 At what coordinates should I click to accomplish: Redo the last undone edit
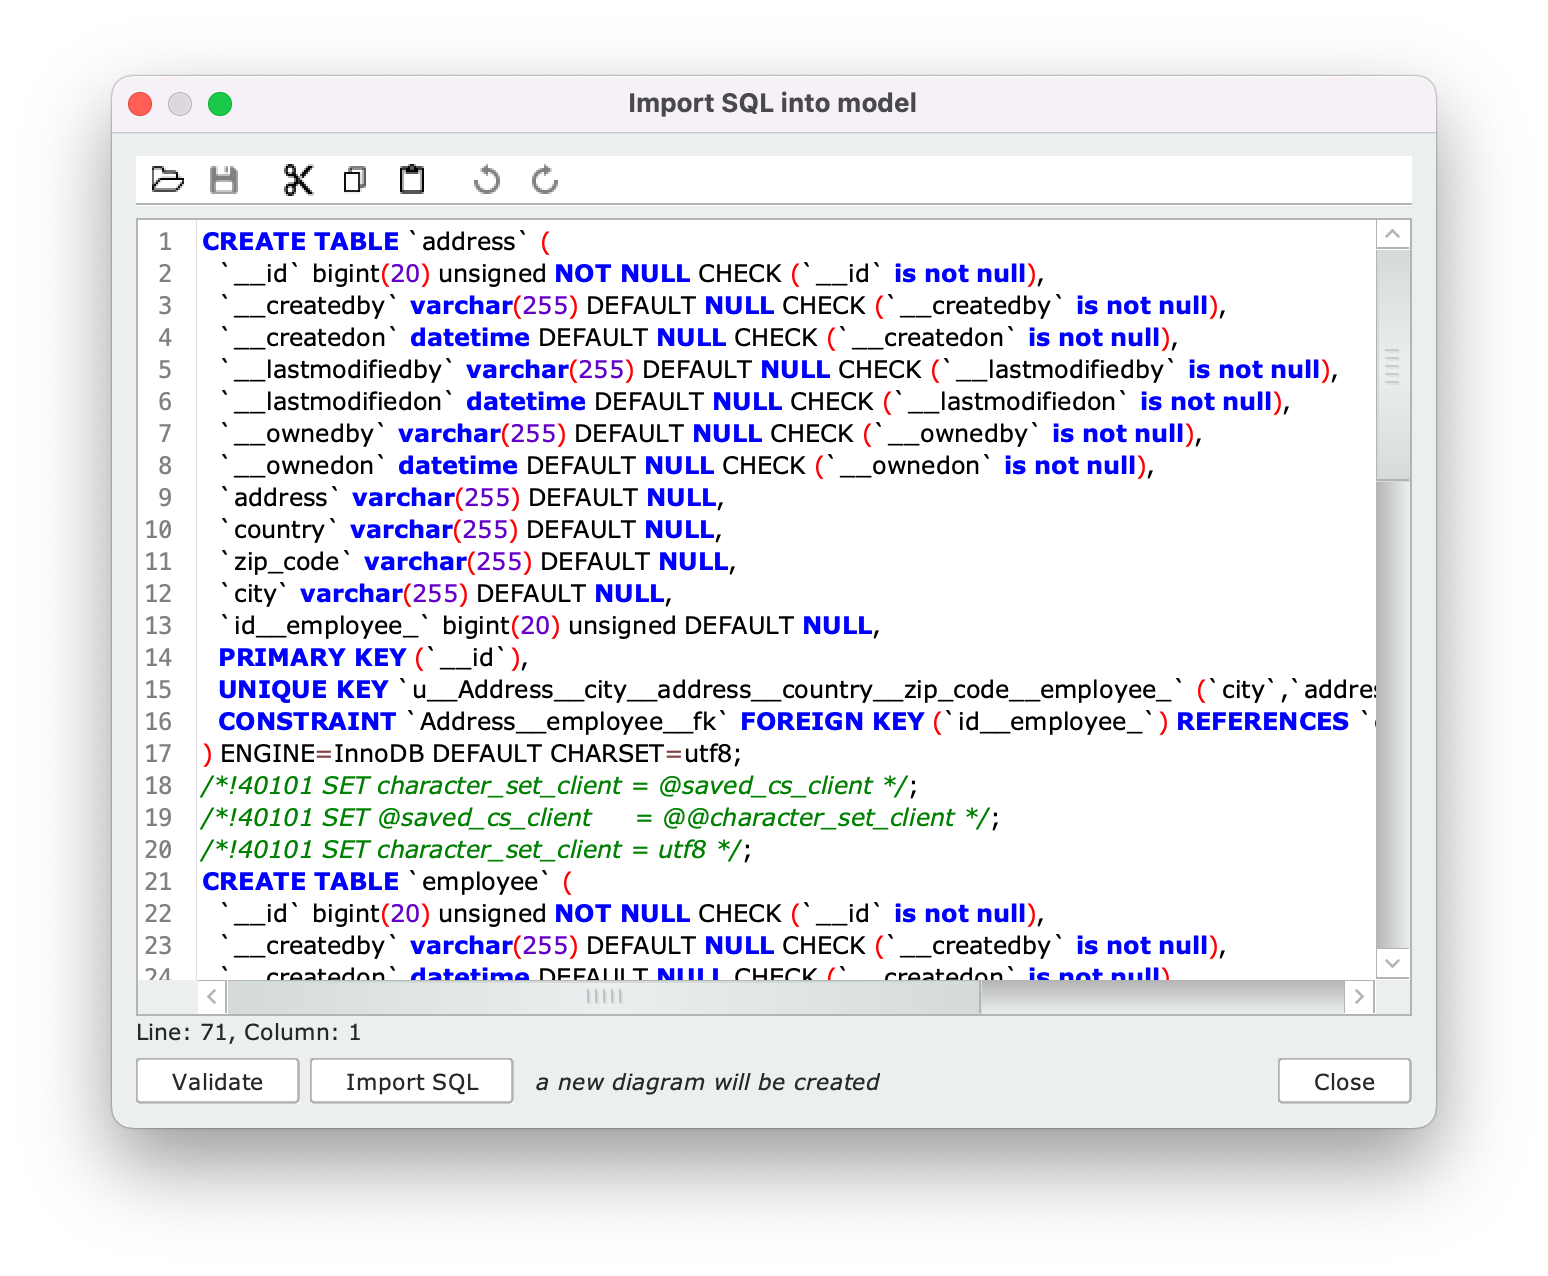(545, 180)
